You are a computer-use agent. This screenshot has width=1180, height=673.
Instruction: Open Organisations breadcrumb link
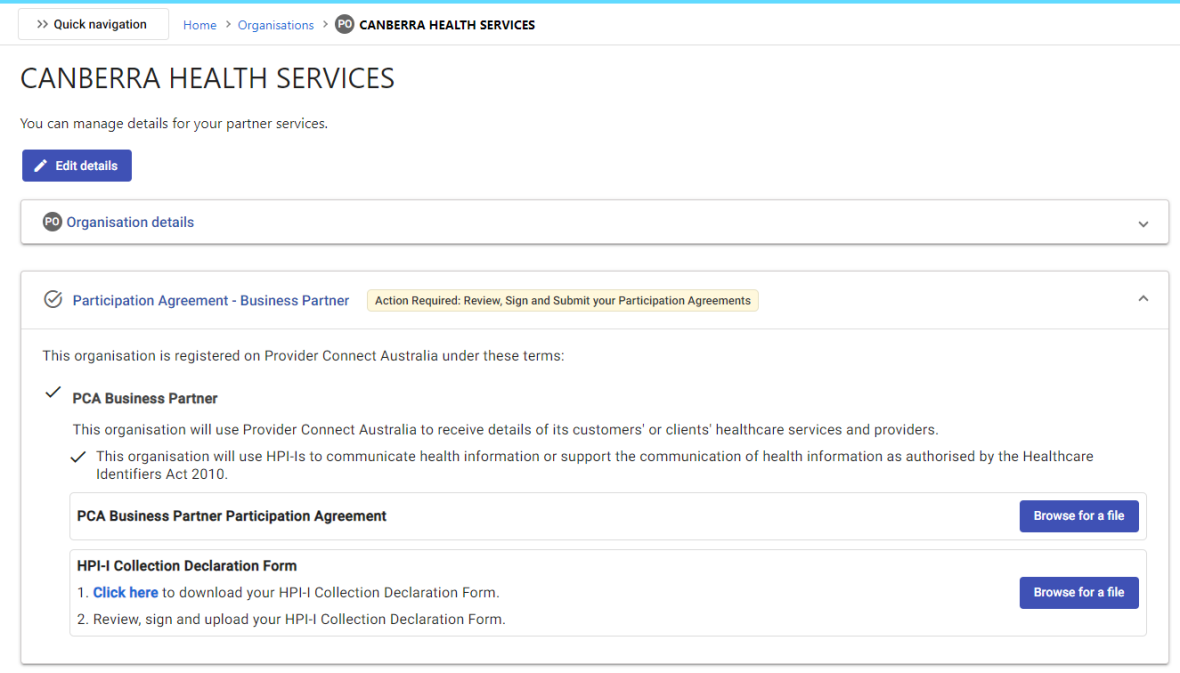(x=275, y=25)
